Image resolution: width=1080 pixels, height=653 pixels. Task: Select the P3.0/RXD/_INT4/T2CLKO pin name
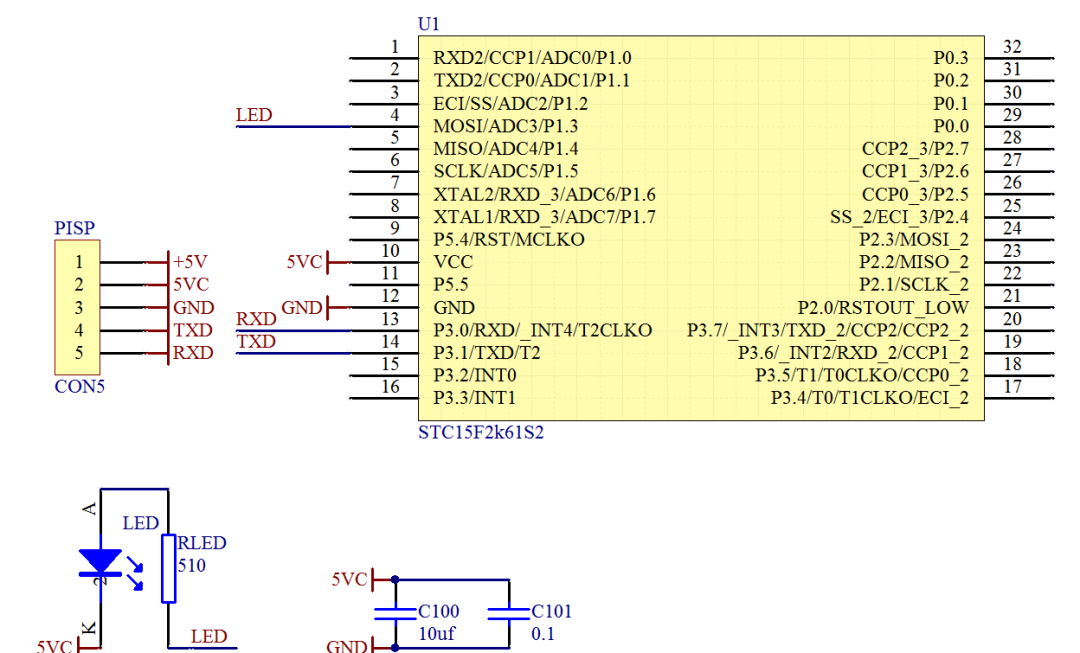[x=543, y=330]
